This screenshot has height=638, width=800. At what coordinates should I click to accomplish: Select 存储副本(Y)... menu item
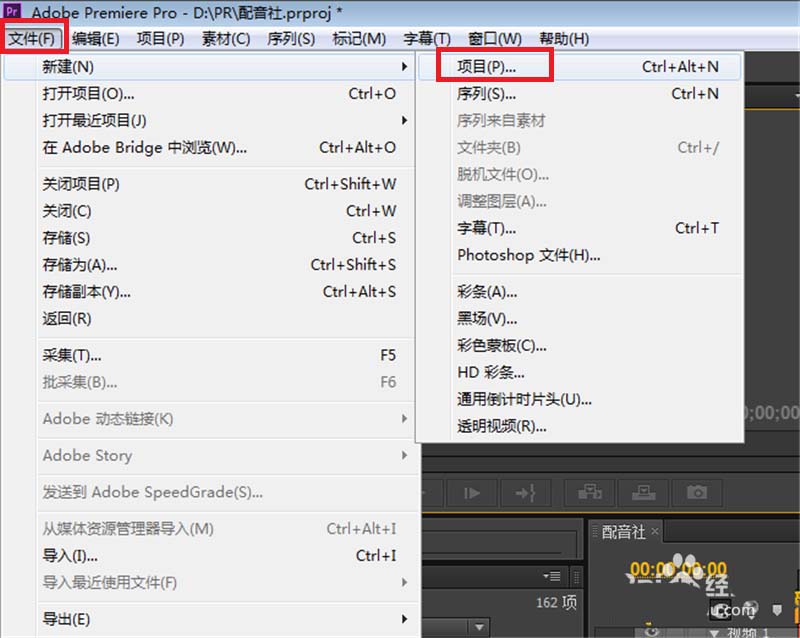(209, 291)
